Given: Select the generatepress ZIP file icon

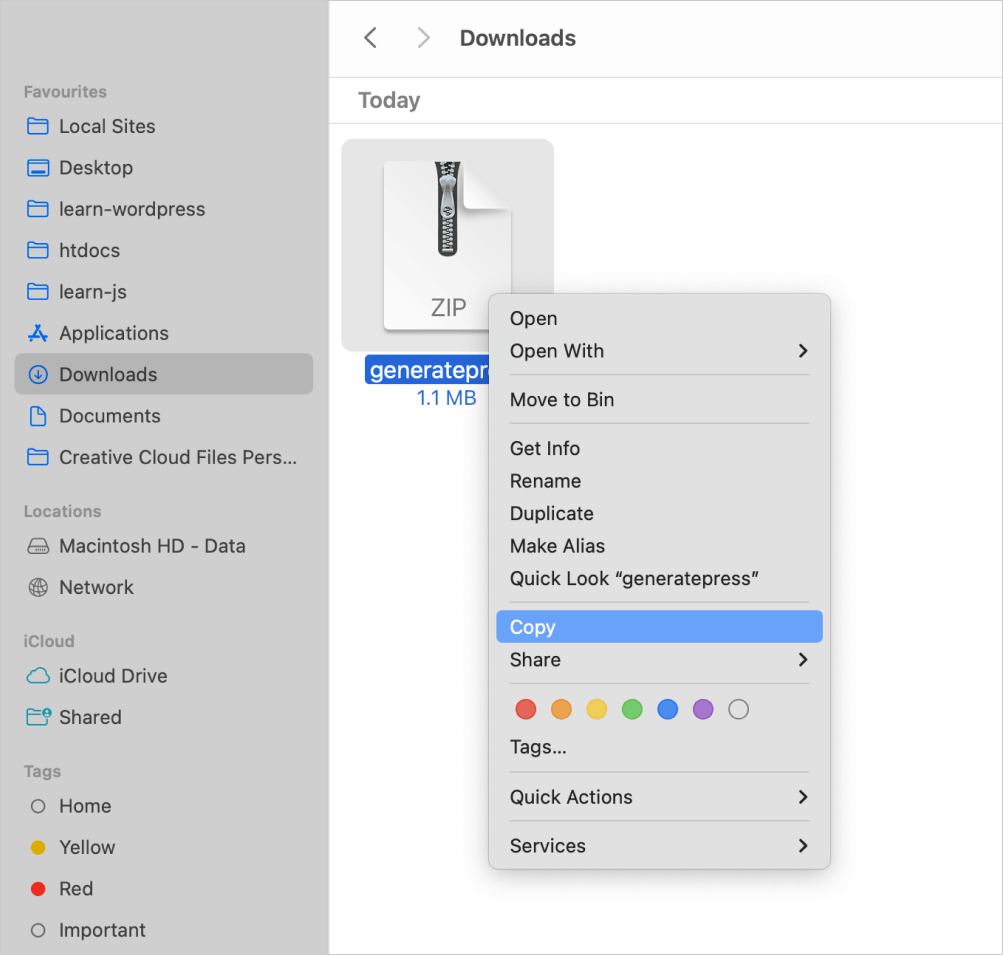Looking at the screenshot, I should click(447, 246).
